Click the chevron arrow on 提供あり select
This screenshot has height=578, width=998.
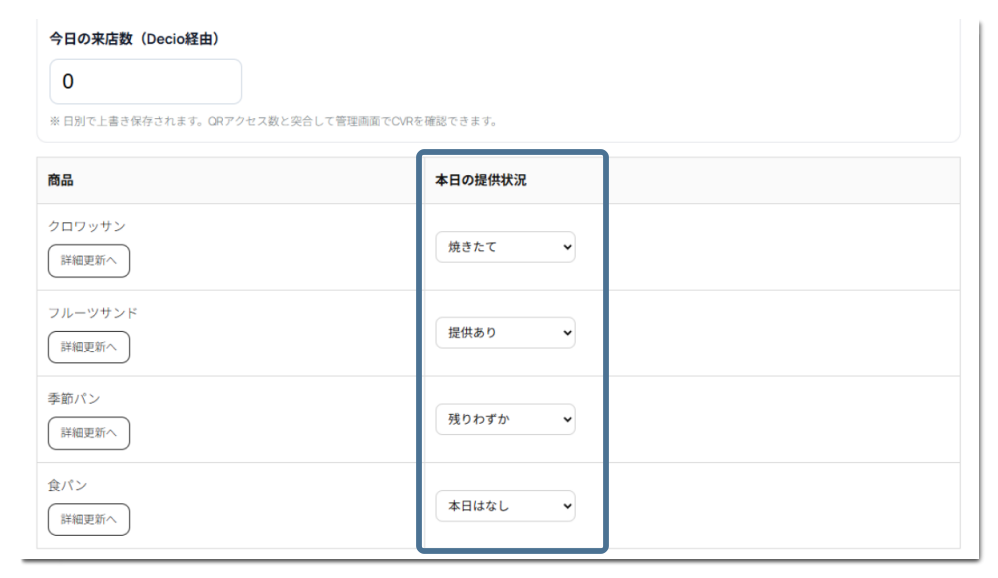coord(568,333)
